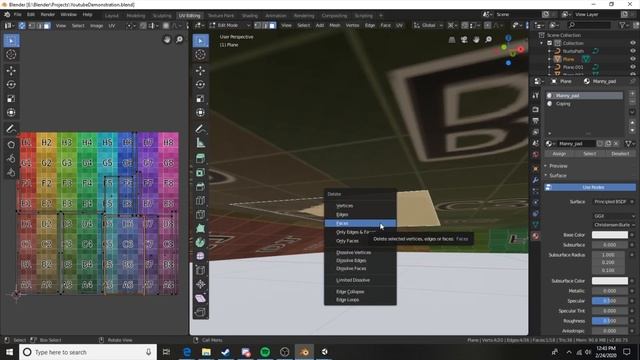Toggle visibility of Plane.001 in outliner
Image resolution: width=640 pixels, height=360 pixels.
tap(633, 67)
